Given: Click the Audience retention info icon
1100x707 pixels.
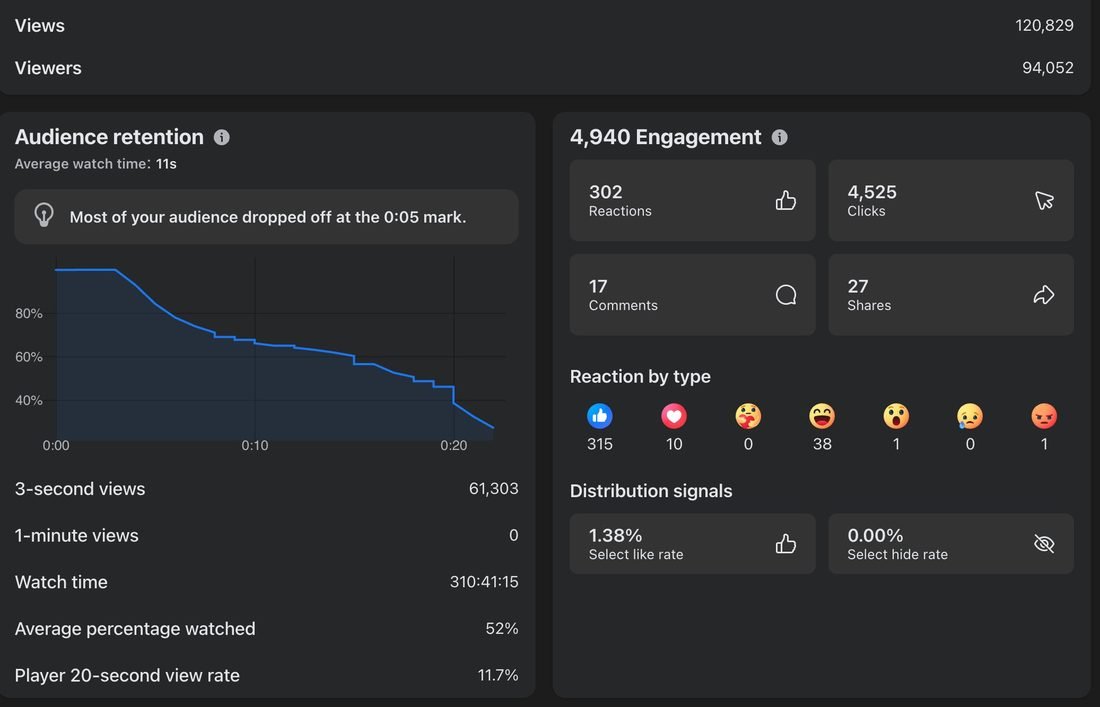Looking at the screenshot, I should pos(222,137).
